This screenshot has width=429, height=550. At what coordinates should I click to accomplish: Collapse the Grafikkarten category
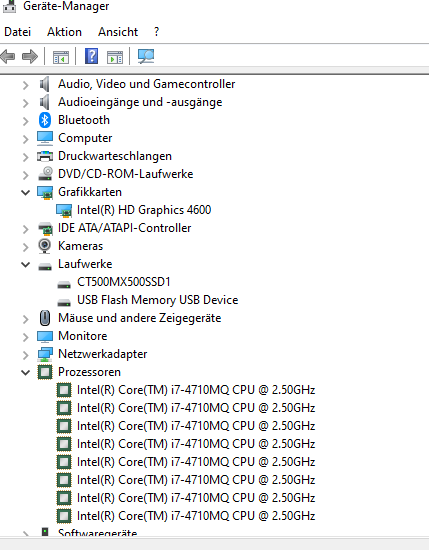click(26, 192)
